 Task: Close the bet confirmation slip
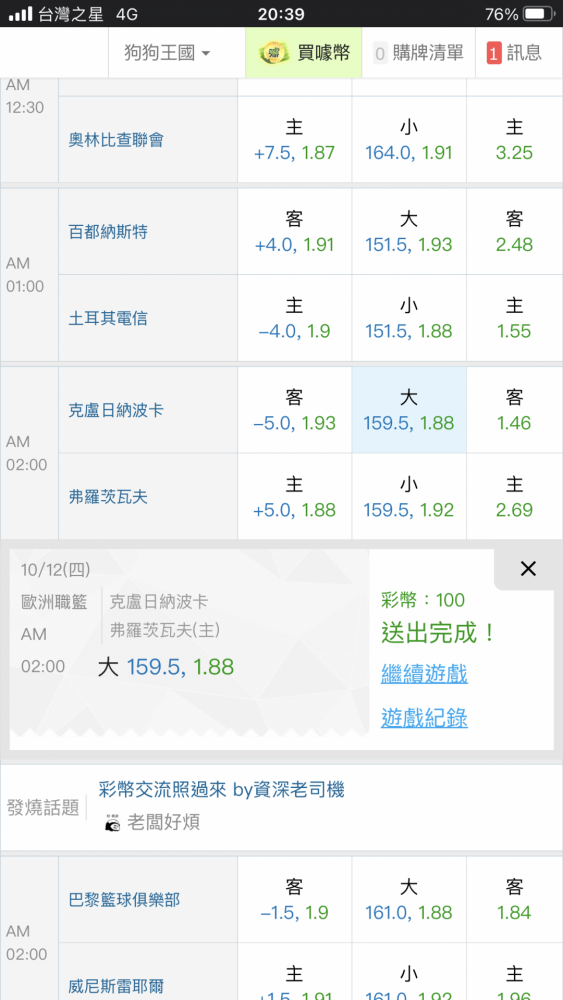(x=528, y=568)
